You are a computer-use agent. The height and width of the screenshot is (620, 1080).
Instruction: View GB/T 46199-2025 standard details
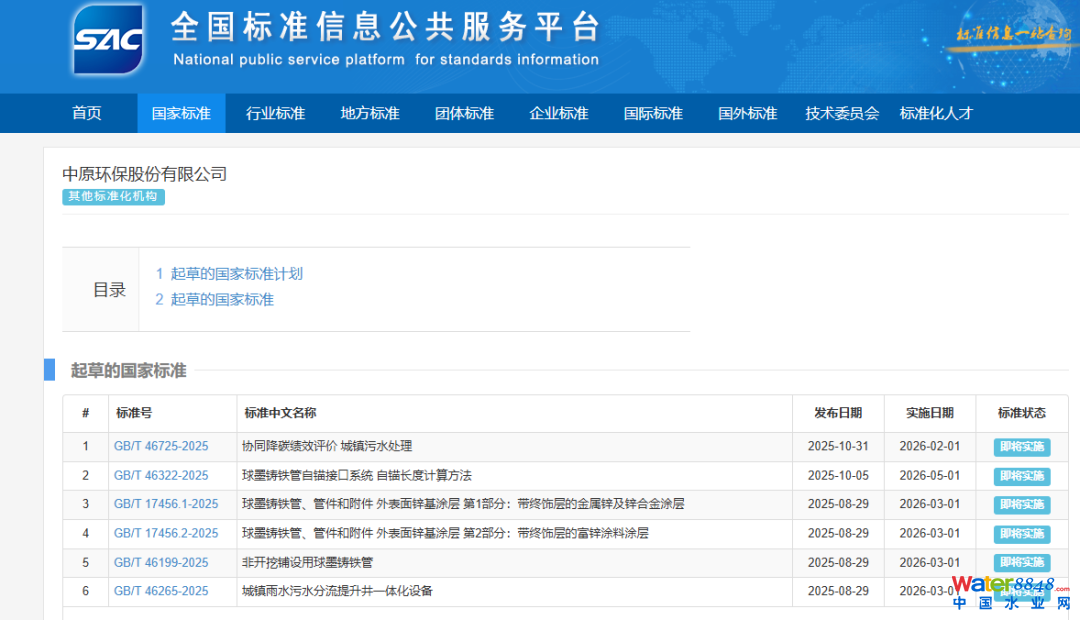tap(161, 562)
